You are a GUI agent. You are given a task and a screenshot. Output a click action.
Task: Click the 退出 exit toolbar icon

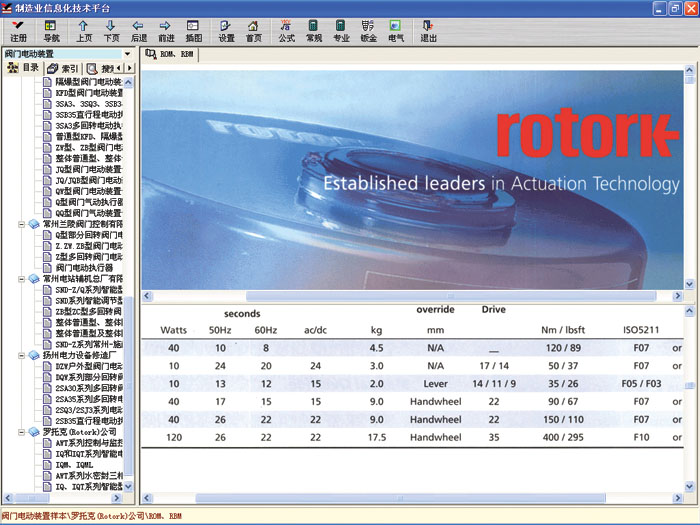point(429,30)
